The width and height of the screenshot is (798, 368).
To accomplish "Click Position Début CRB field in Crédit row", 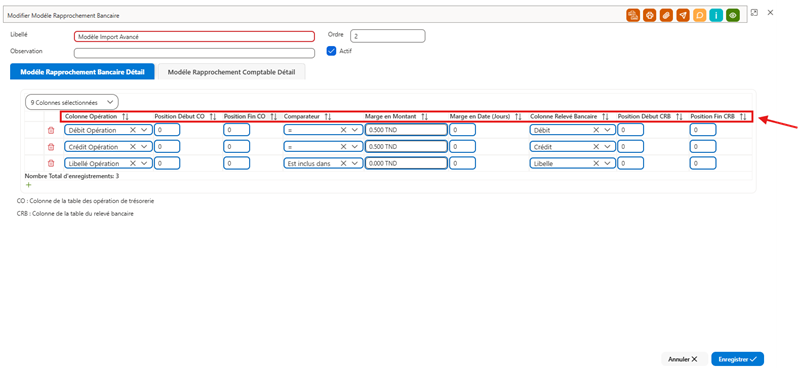I will (x=631, y=147).
